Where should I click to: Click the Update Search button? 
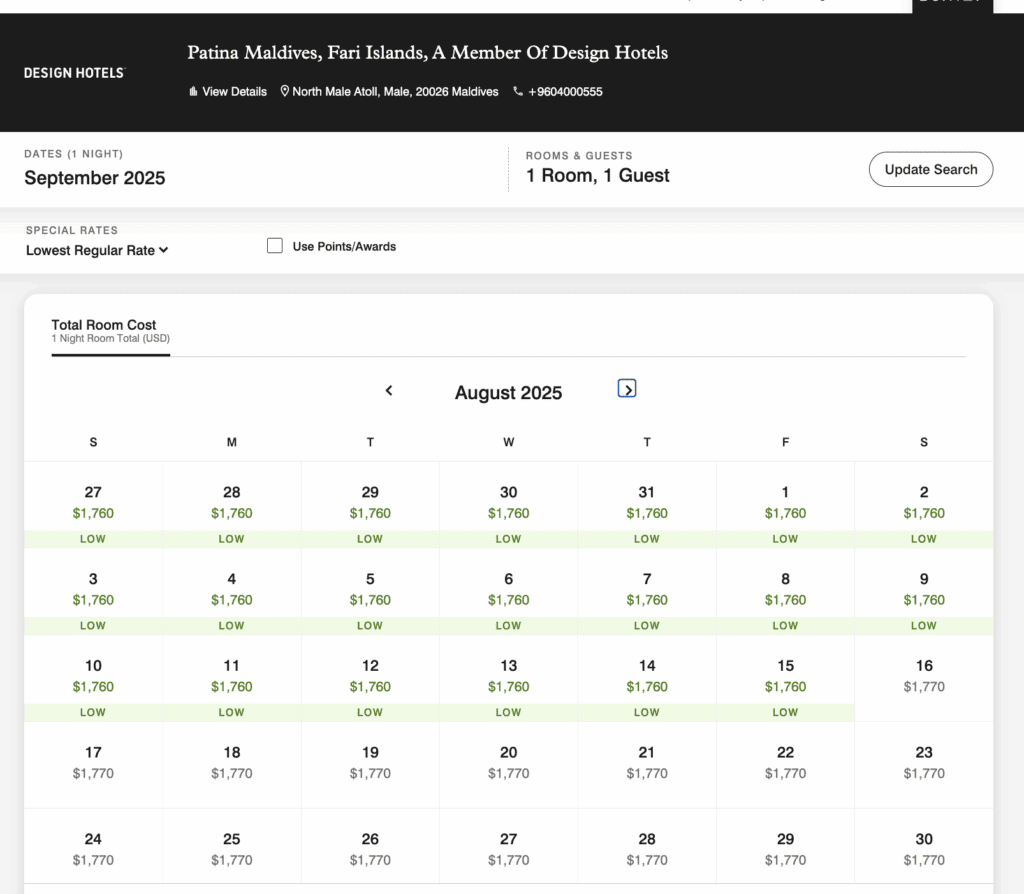(930, 169)
